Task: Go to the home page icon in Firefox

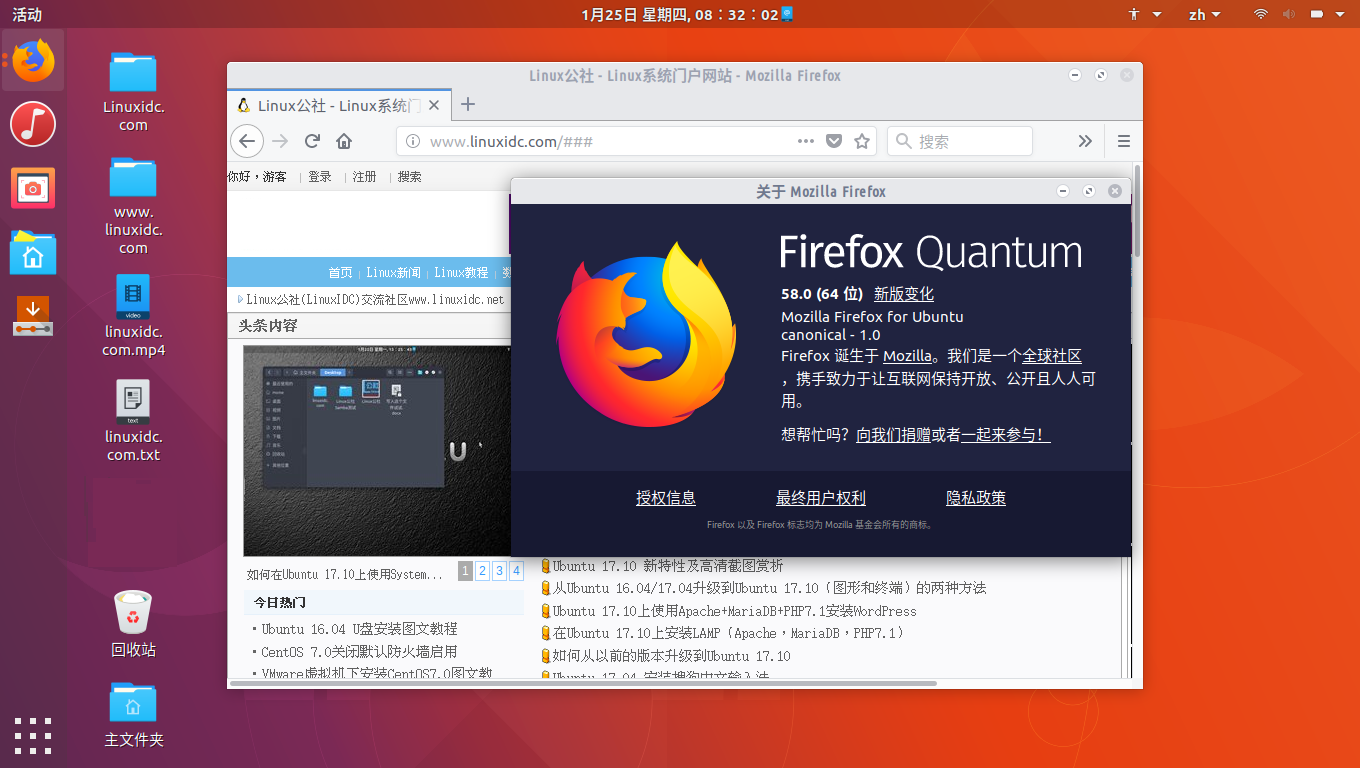Action: pyautogui.click(x=344, y=141)
